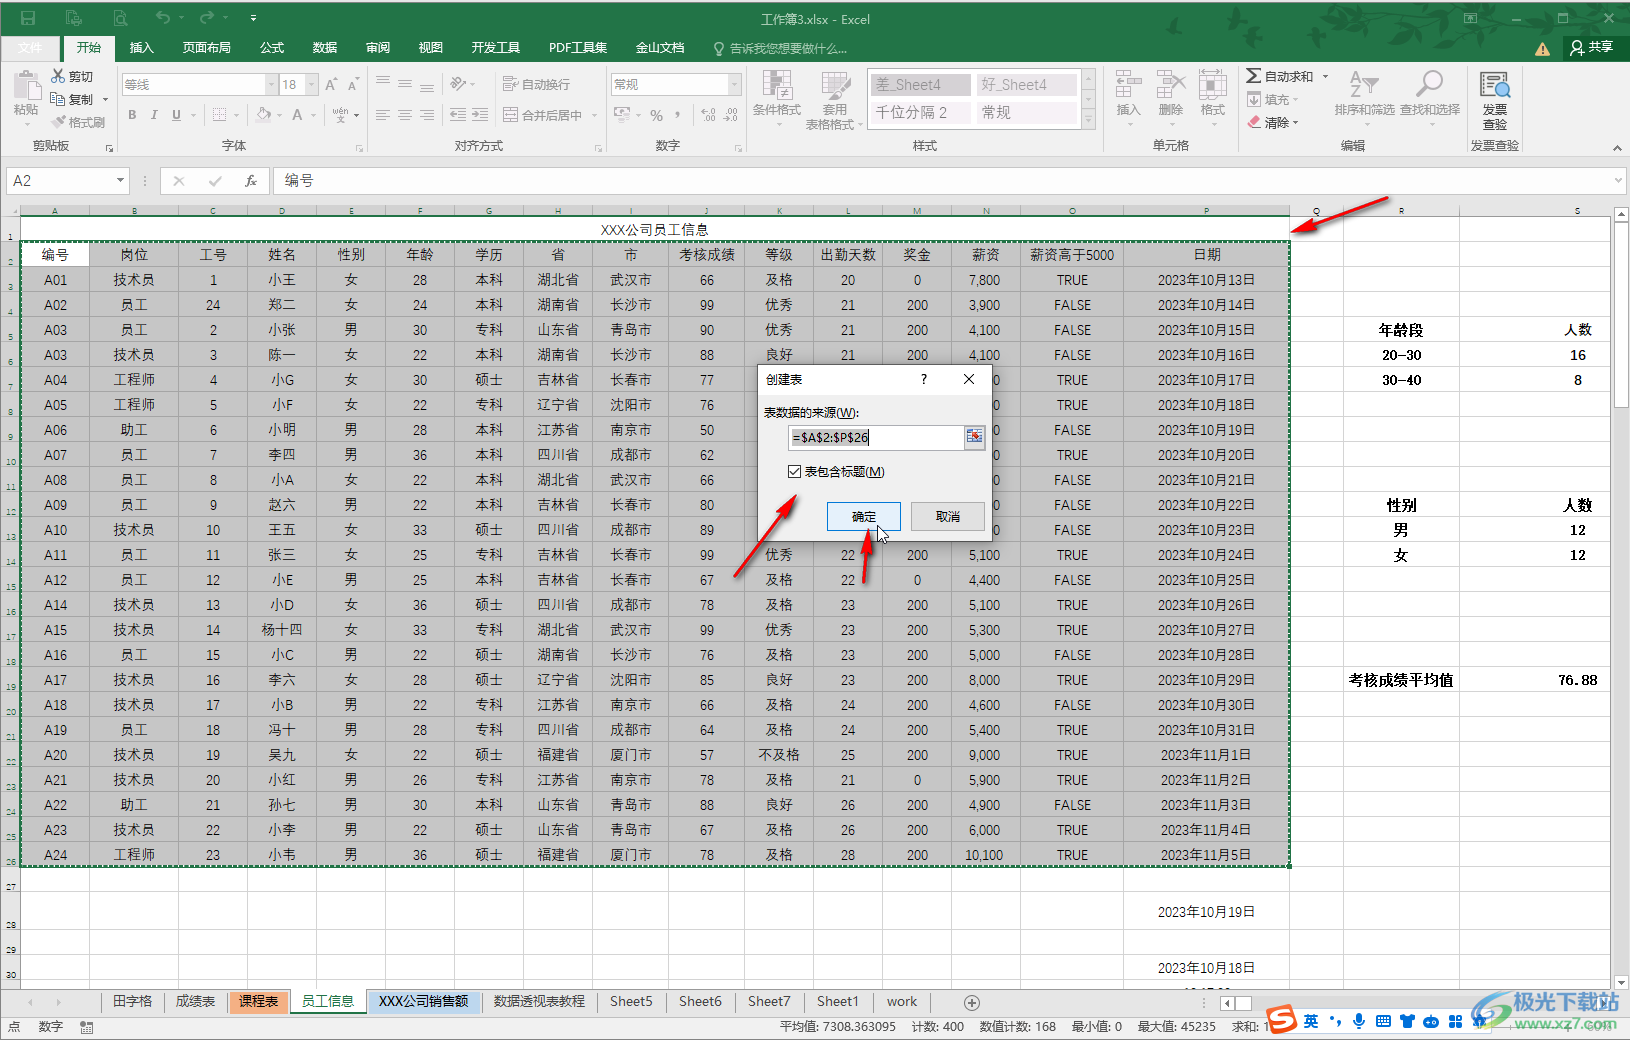Toggle Bold formatting button
Image resolution: width=1630 pixels, height=1040 pixels.
132,115
